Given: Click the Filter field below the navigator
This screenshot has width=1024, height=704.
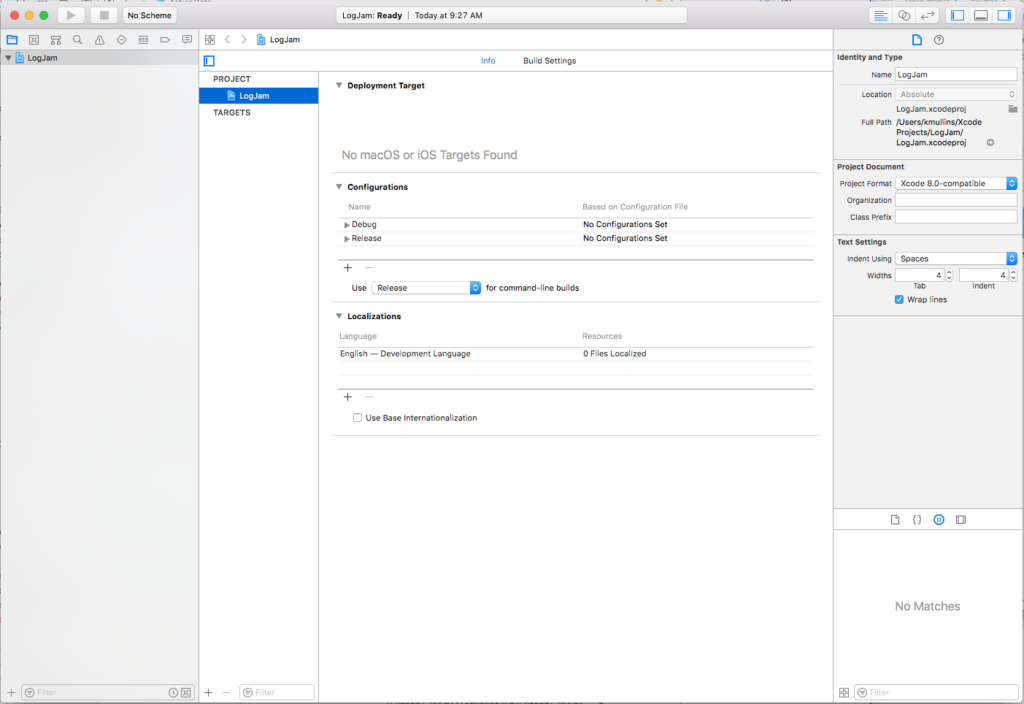Looking at the screenshot, I should pos(100,691).
